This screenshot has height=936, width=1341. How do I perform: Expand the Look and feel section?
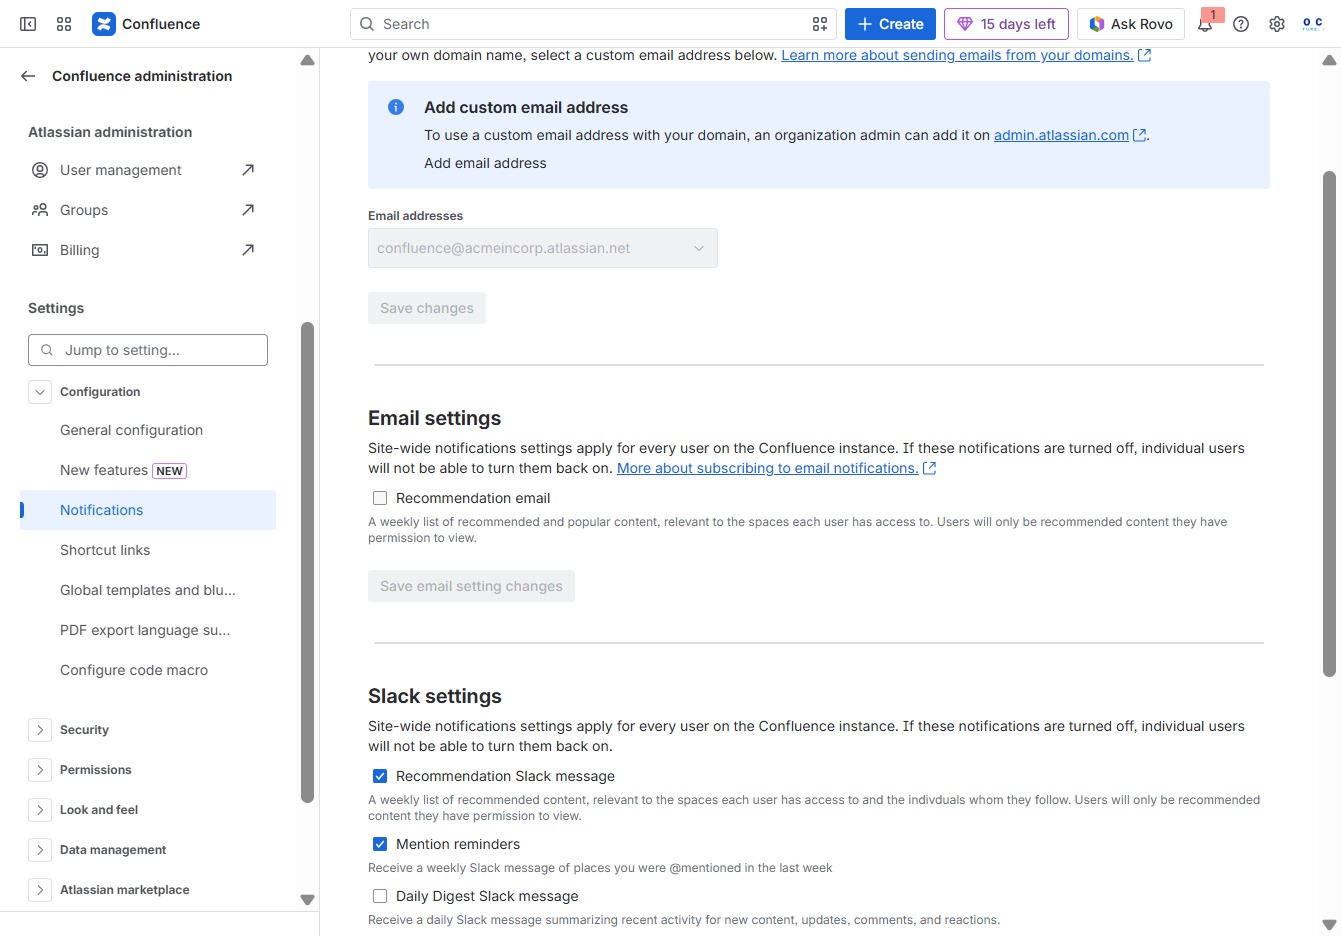[x=40, y=810]
